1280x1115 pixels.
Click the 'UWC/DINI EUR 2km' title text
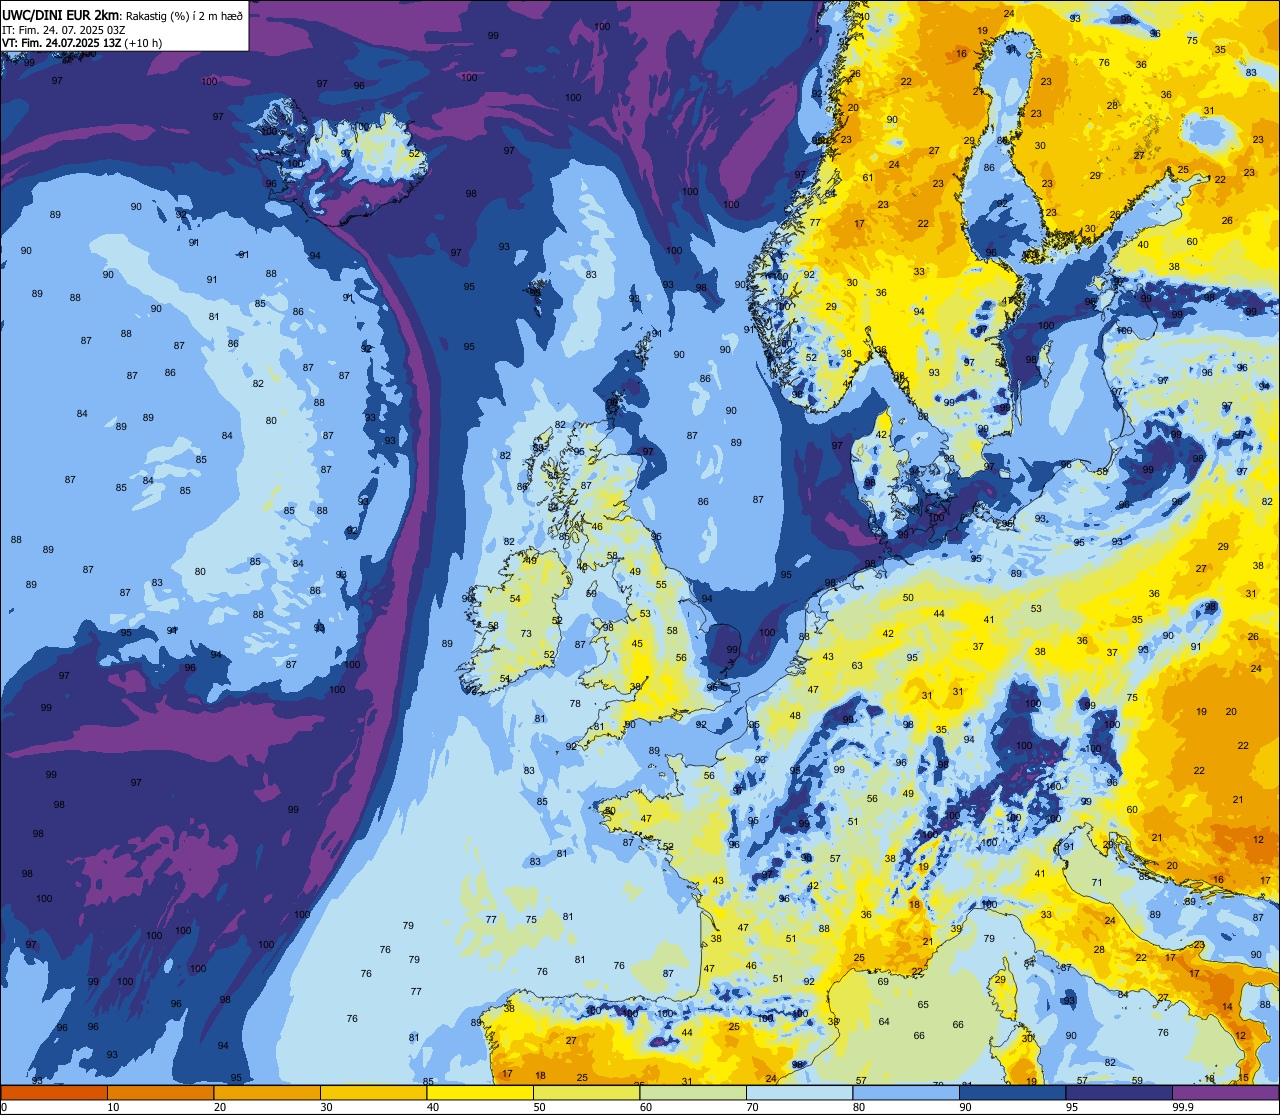pos(61,14)
